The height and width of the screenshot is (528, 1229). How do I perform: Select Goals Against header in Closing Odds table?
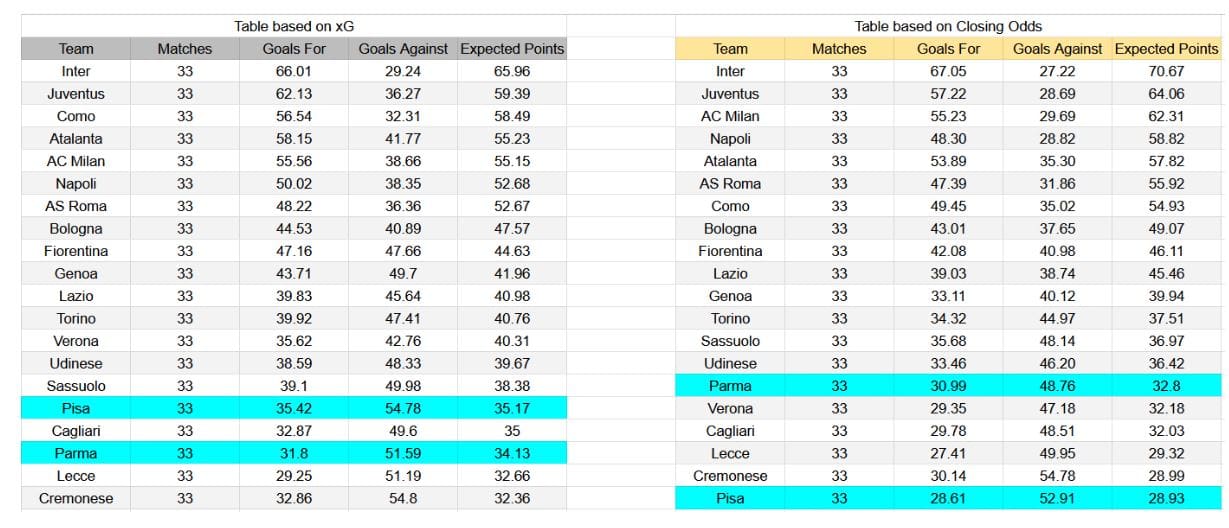click(1057, 48)
